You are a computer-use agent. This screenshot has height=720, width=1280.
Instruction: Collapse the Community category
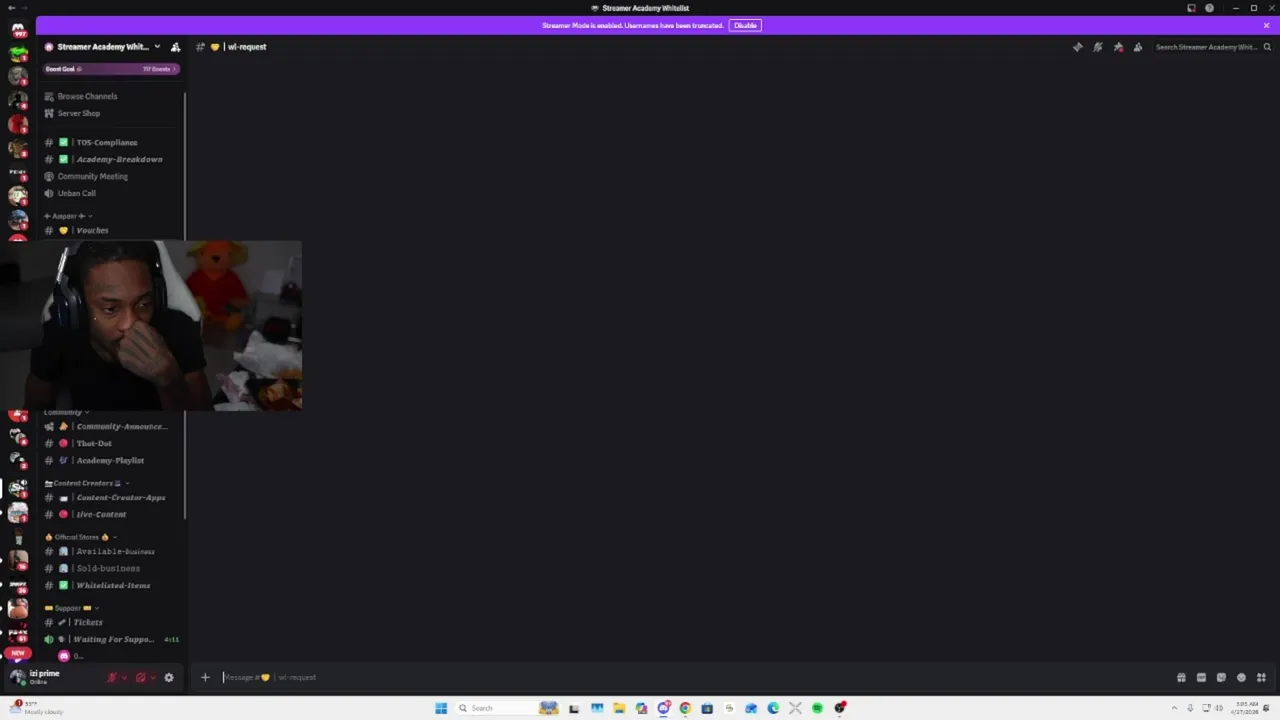click(66, 412)
